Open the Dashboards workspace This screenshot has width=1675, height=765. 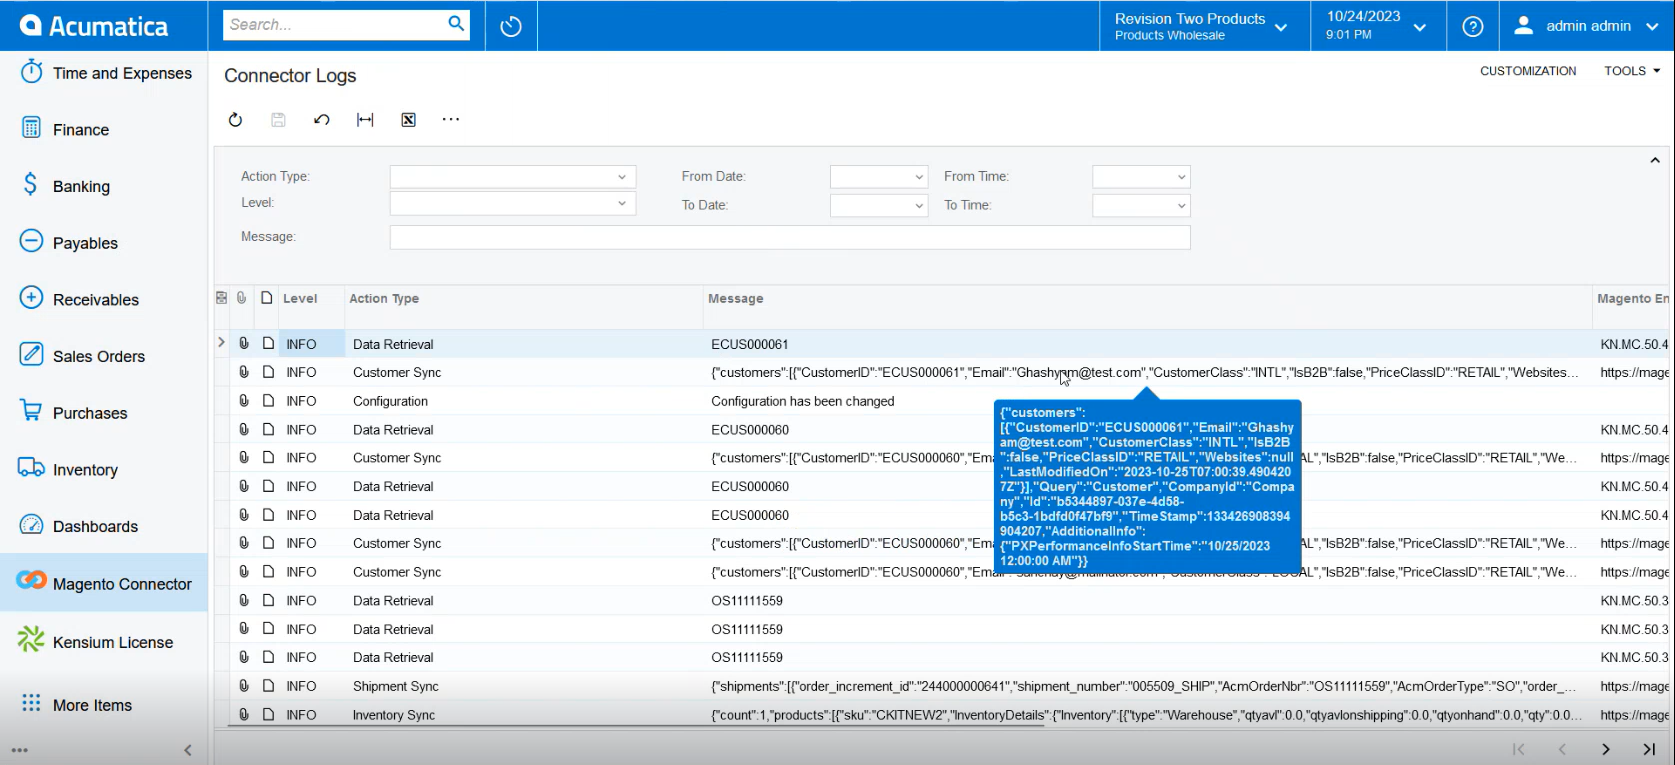click(104, 526)
